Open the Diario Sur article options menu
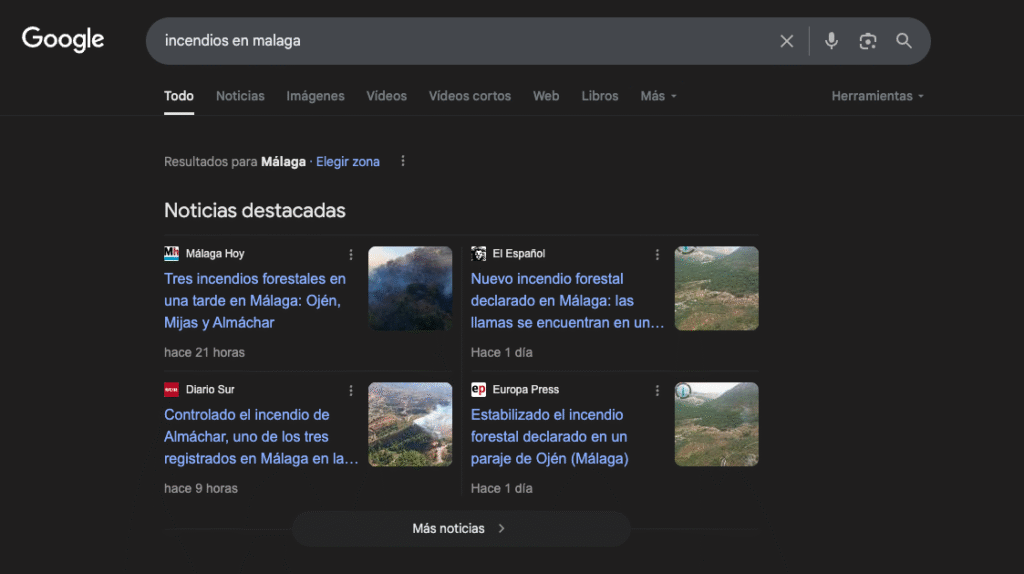This screenshot has height=574, width=1024. [351, 390]
